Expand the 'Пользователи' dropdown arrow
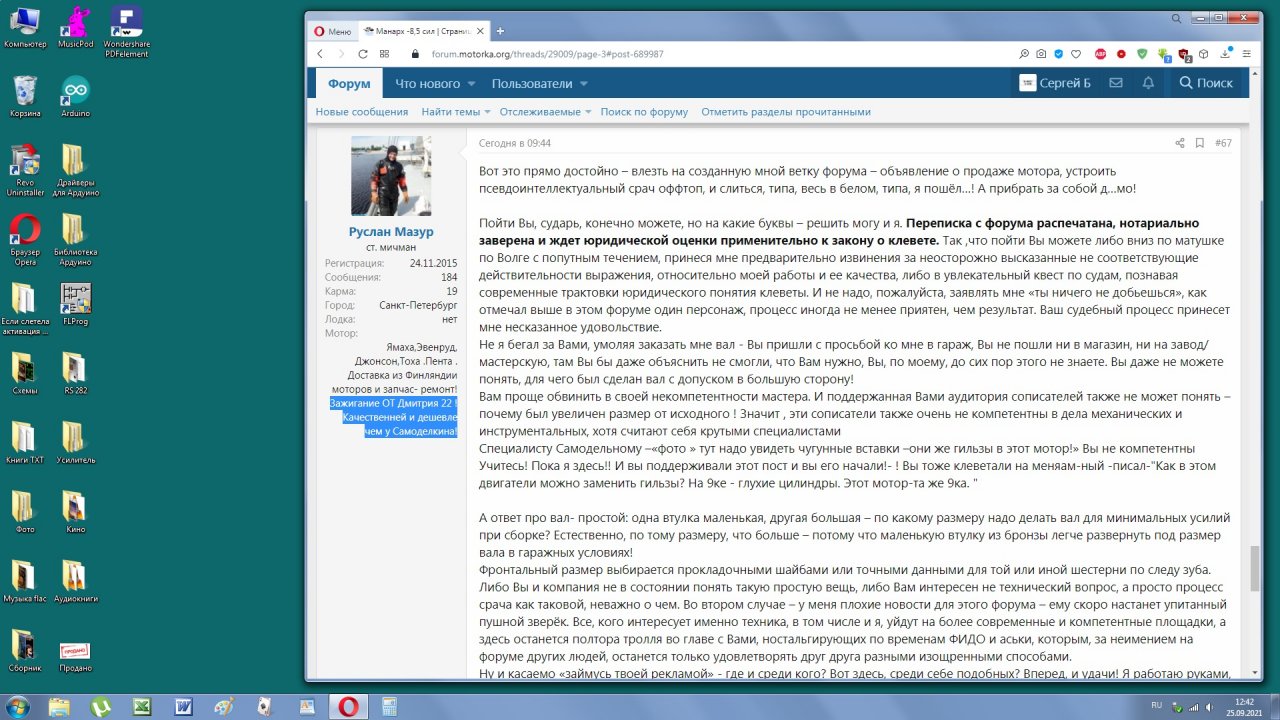Viewport: 1280px width, 720px height. (583, 84)
